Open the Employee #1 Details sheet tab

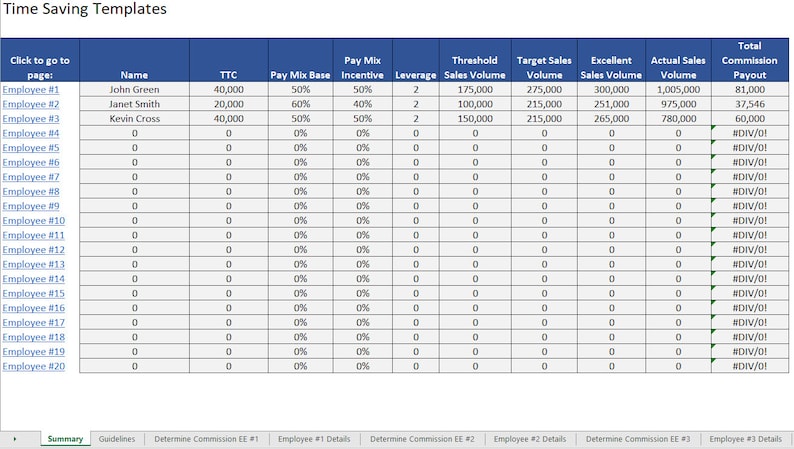coord(314,439)
